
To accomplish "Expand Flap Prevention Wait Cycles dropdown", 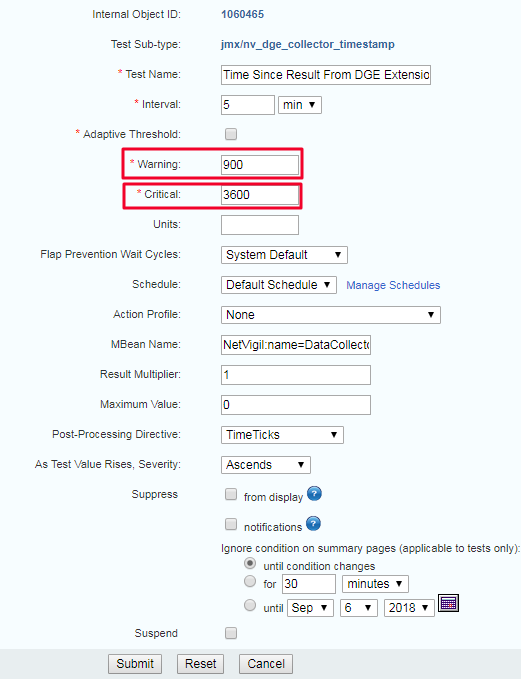I will [284, 255].
